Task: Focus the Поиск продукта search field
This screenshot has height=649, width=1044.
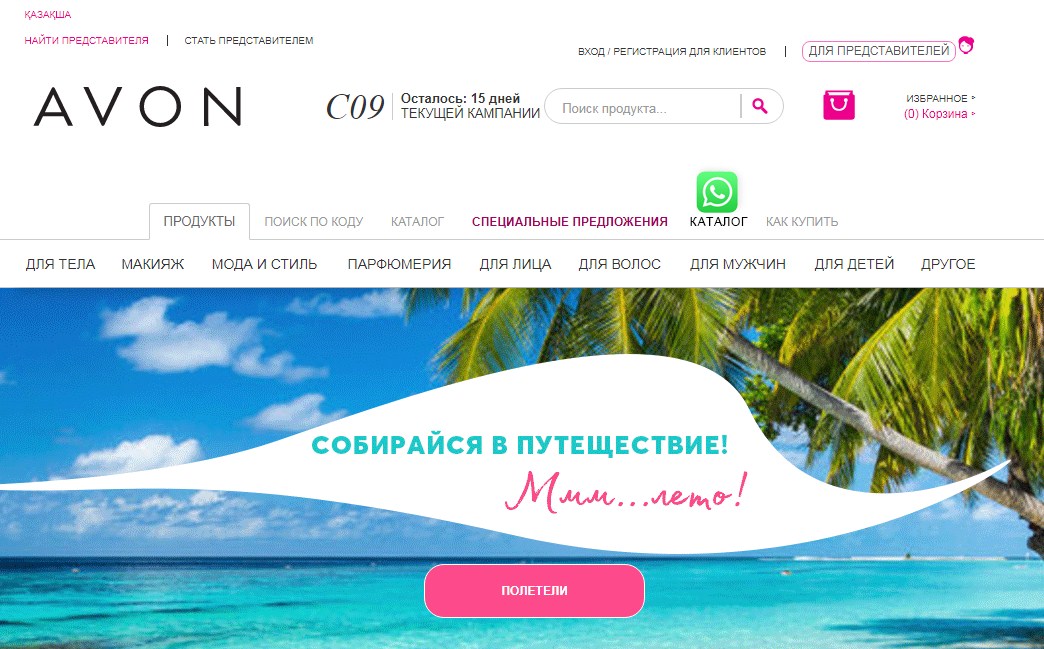Action: pos(643,107)
